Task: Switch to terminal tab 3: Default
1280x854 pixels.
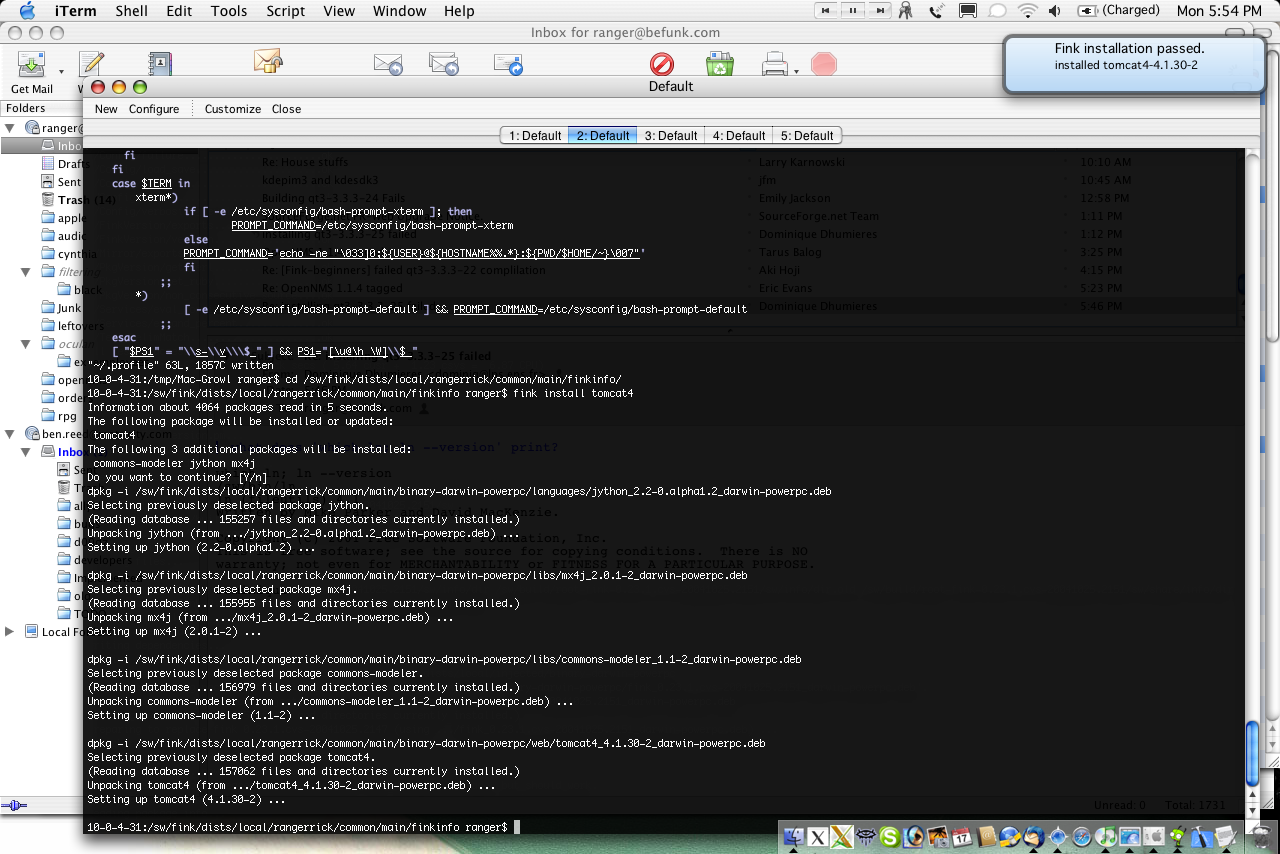Action: (671, 136)
